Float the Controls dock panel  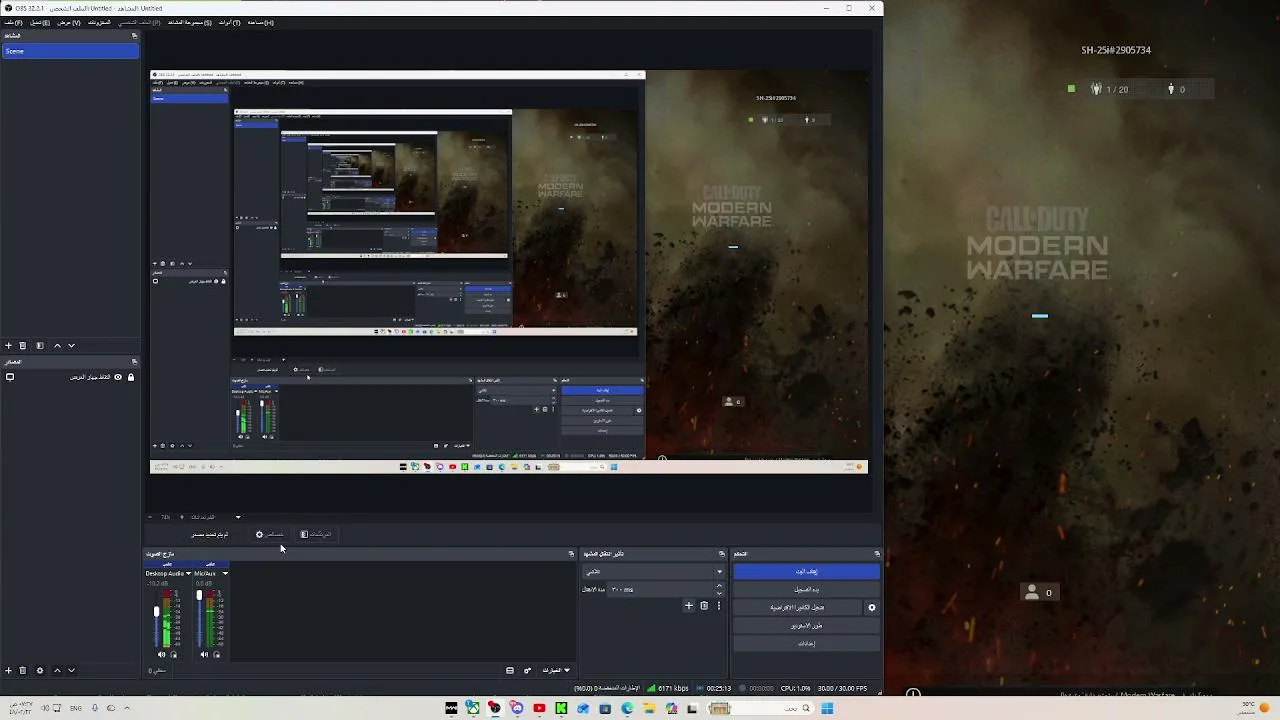coord(877,554)
